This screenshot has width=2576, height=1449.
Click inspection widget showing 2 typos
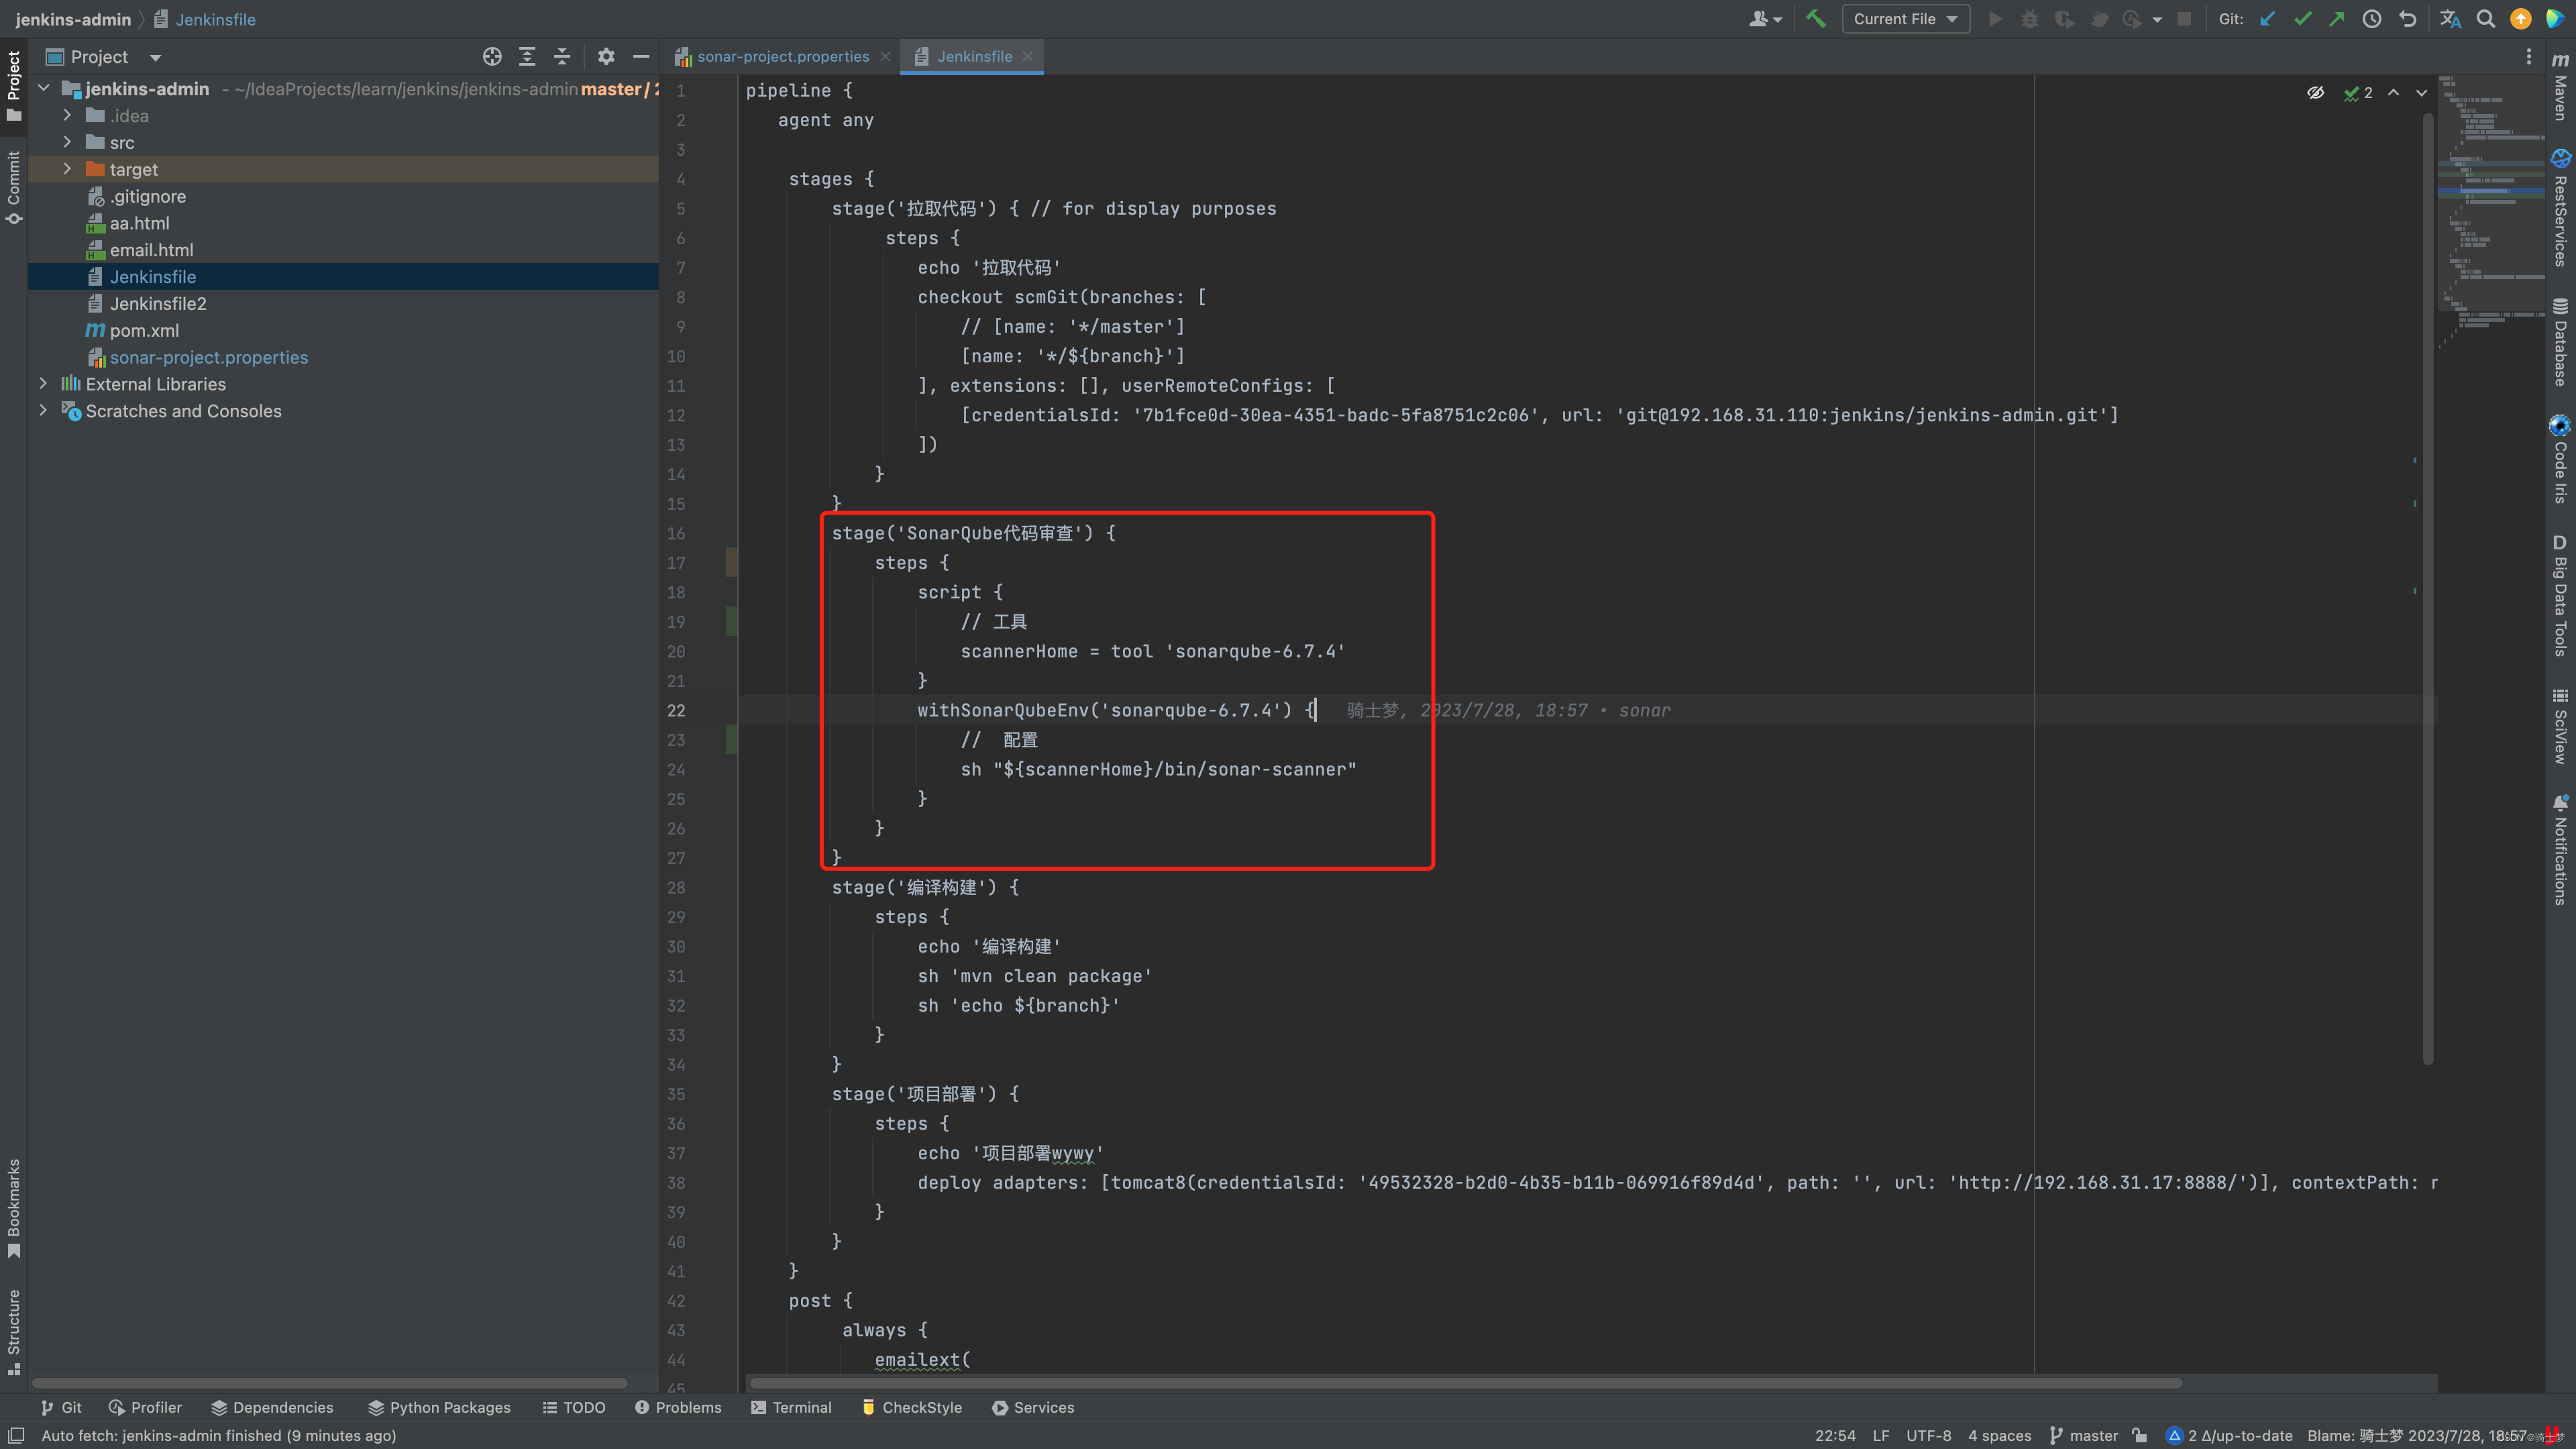(2358, 93)
